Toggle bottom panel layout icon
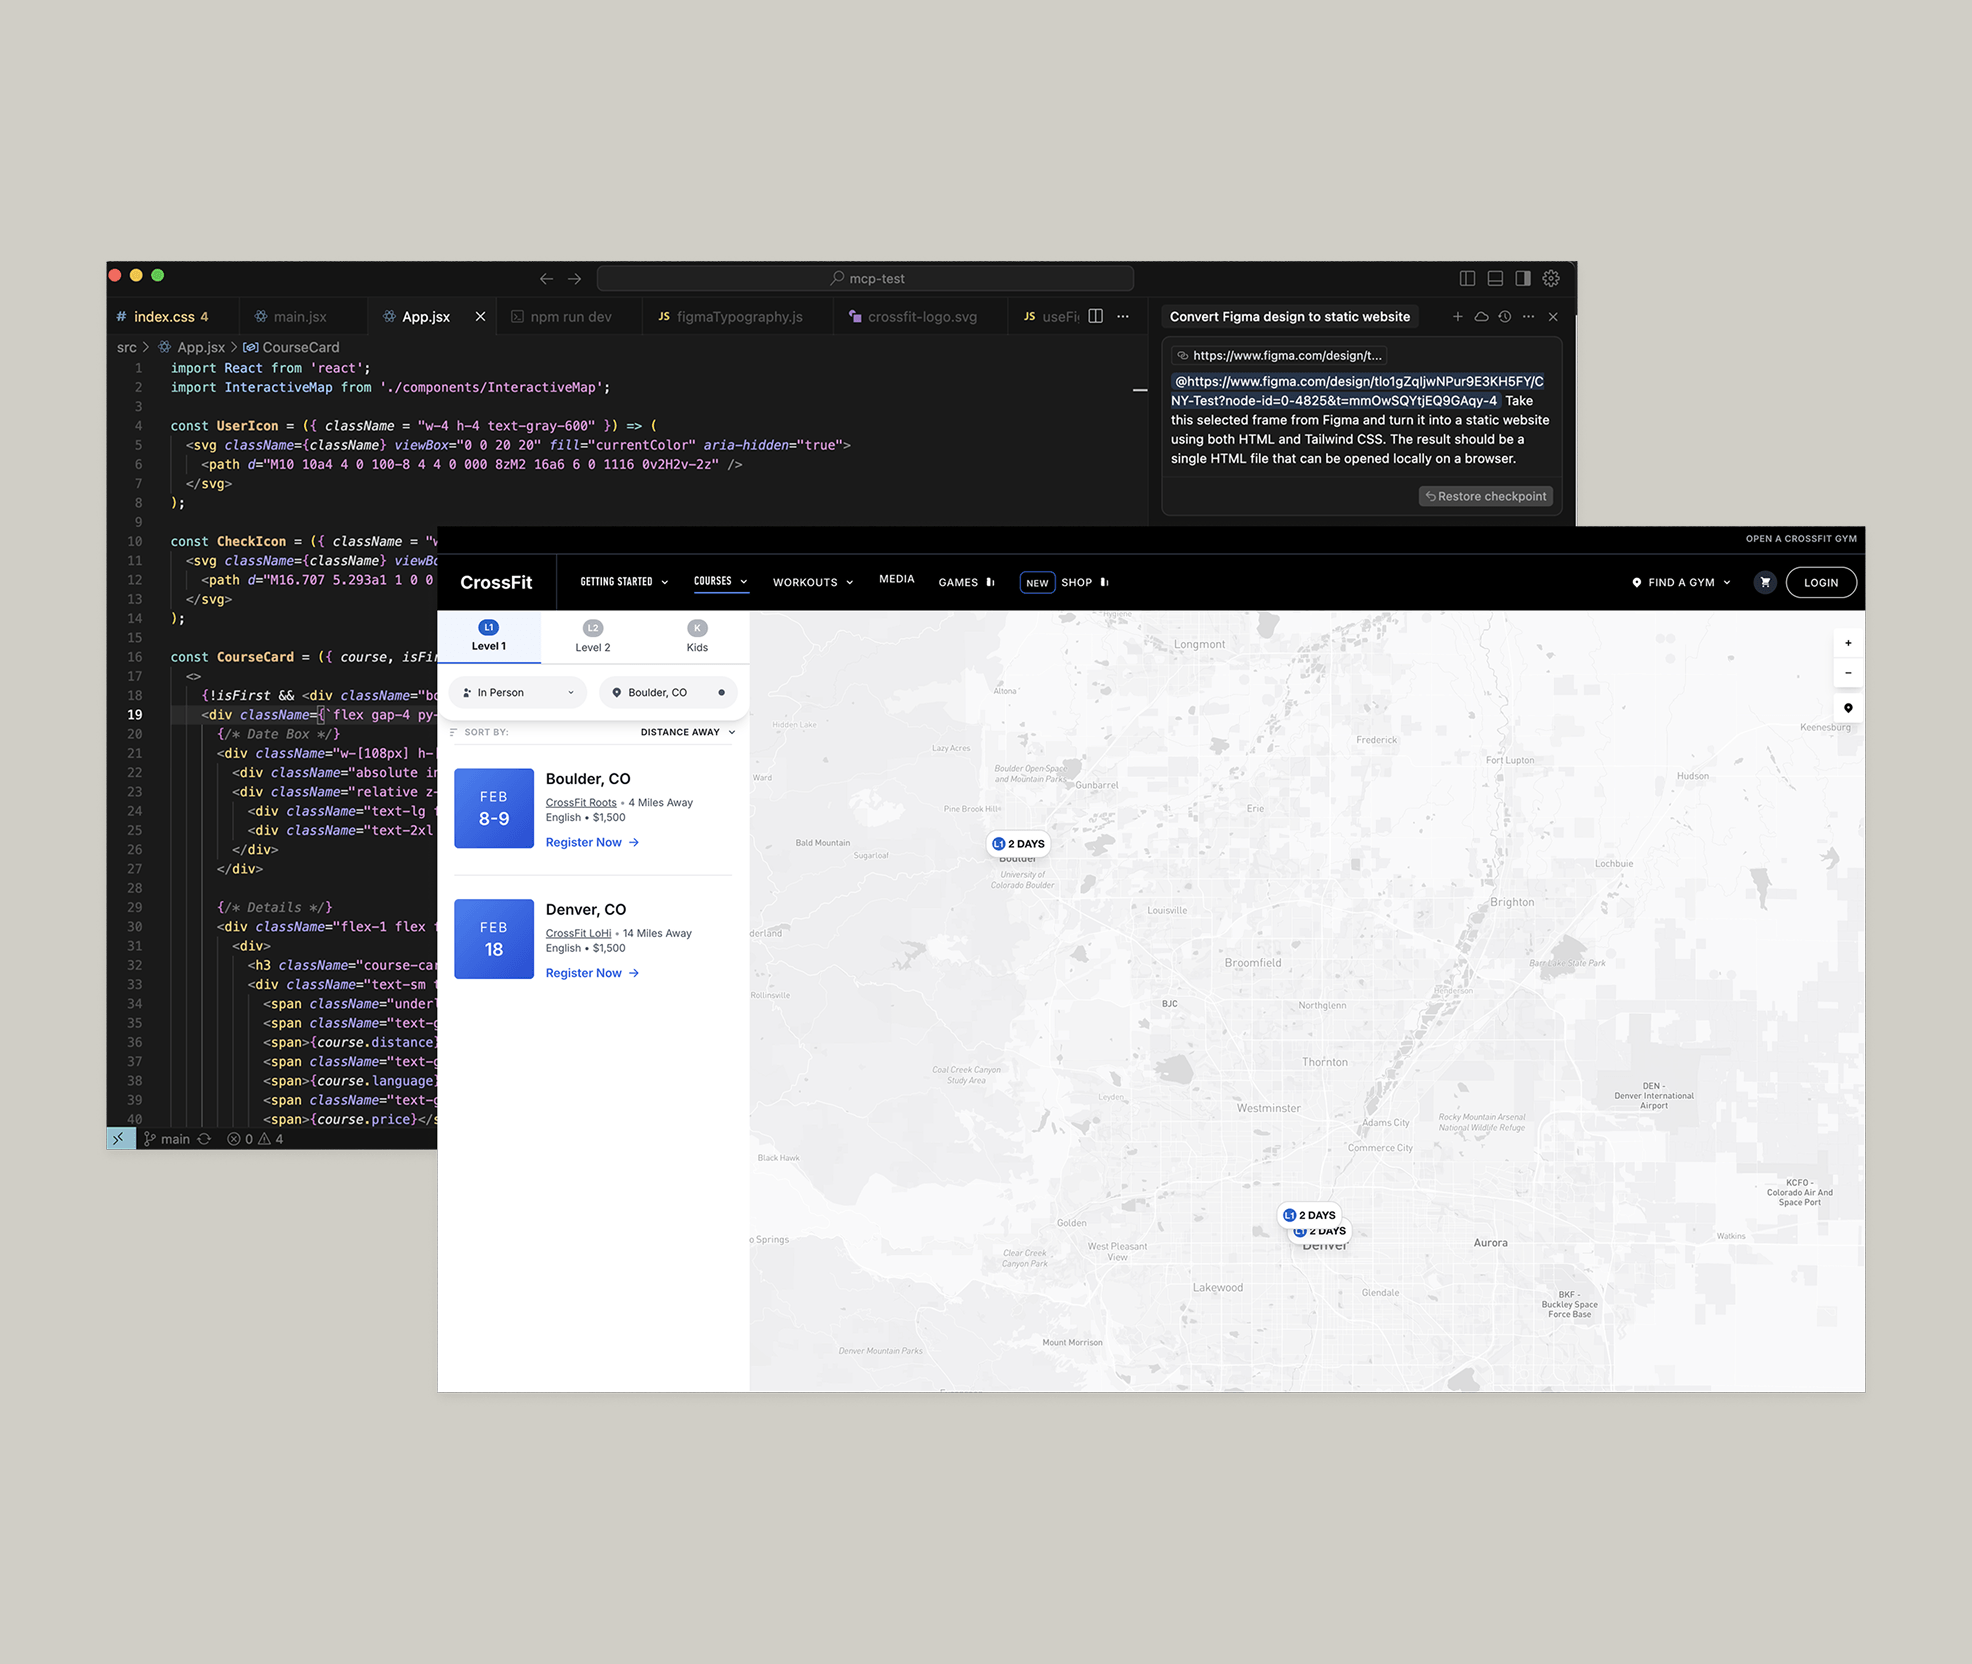The width and height of the screenshot is (1972, 1664). pos(1495,278)
